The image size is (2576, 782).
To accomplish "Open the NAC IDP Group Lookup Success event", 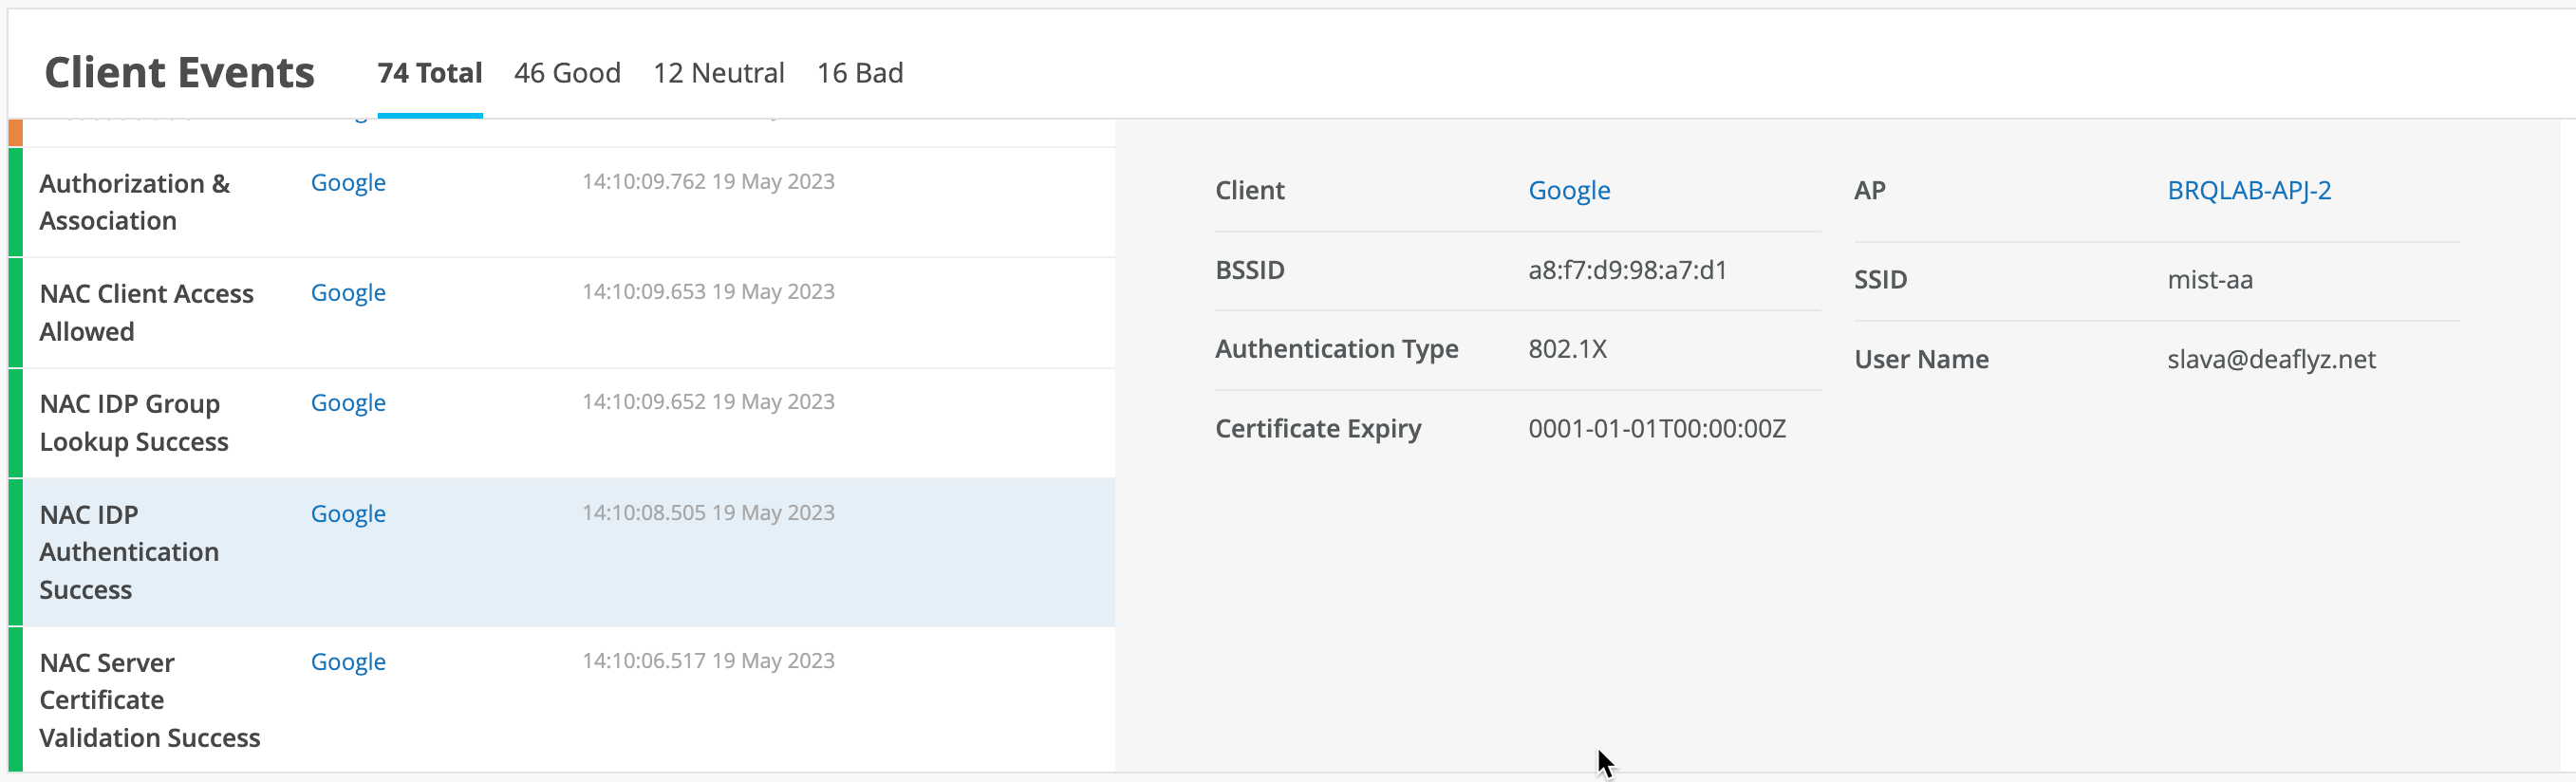I will click(134, 422).
